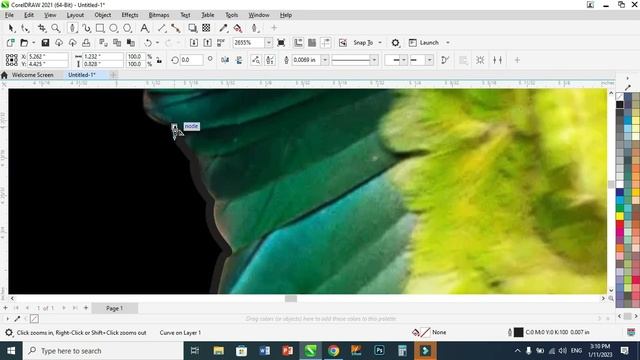
Task: Select the Transparency checkerboard tool
Action: pos(206,28)
